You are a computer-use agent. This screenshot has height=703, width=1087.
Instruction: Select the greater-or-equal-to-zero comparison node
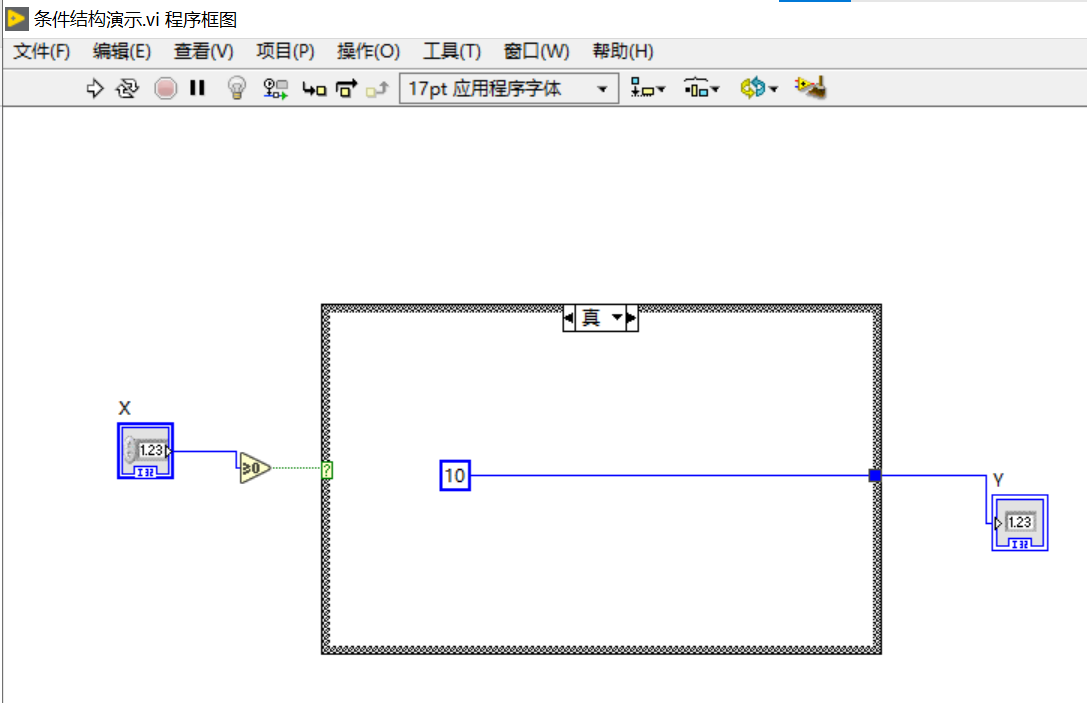coord(254,469)
